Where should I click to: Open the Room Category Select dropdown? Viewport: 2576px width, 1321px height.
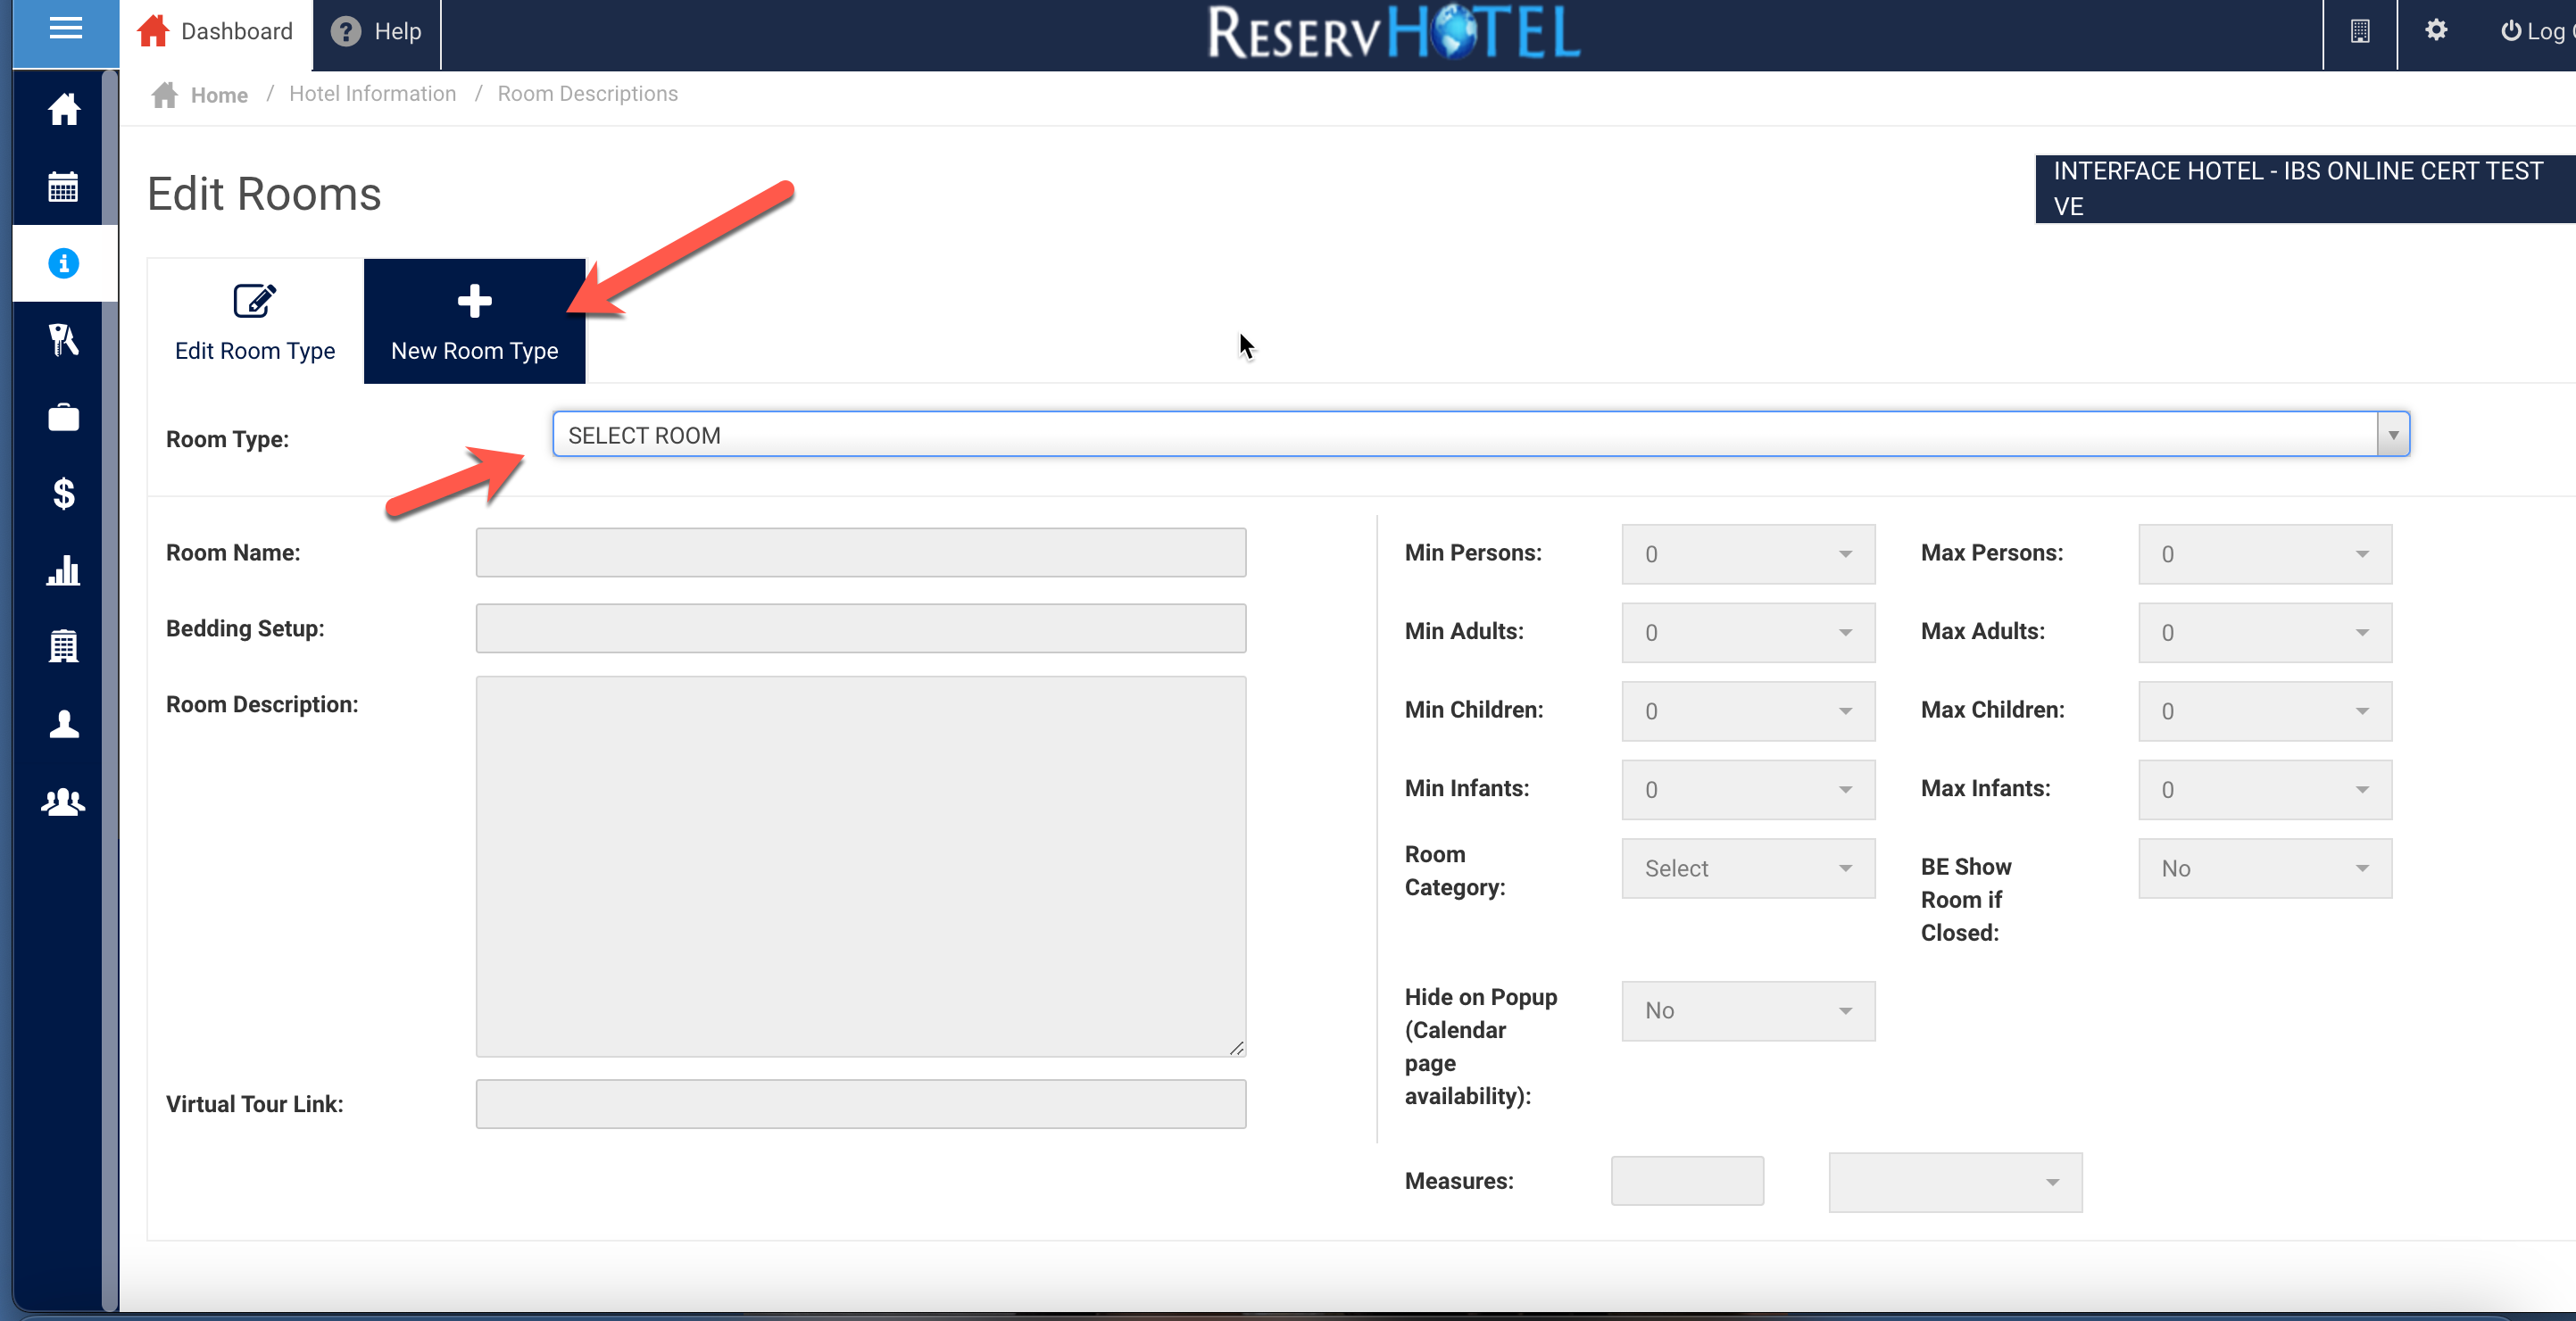tap(1747, 868)
